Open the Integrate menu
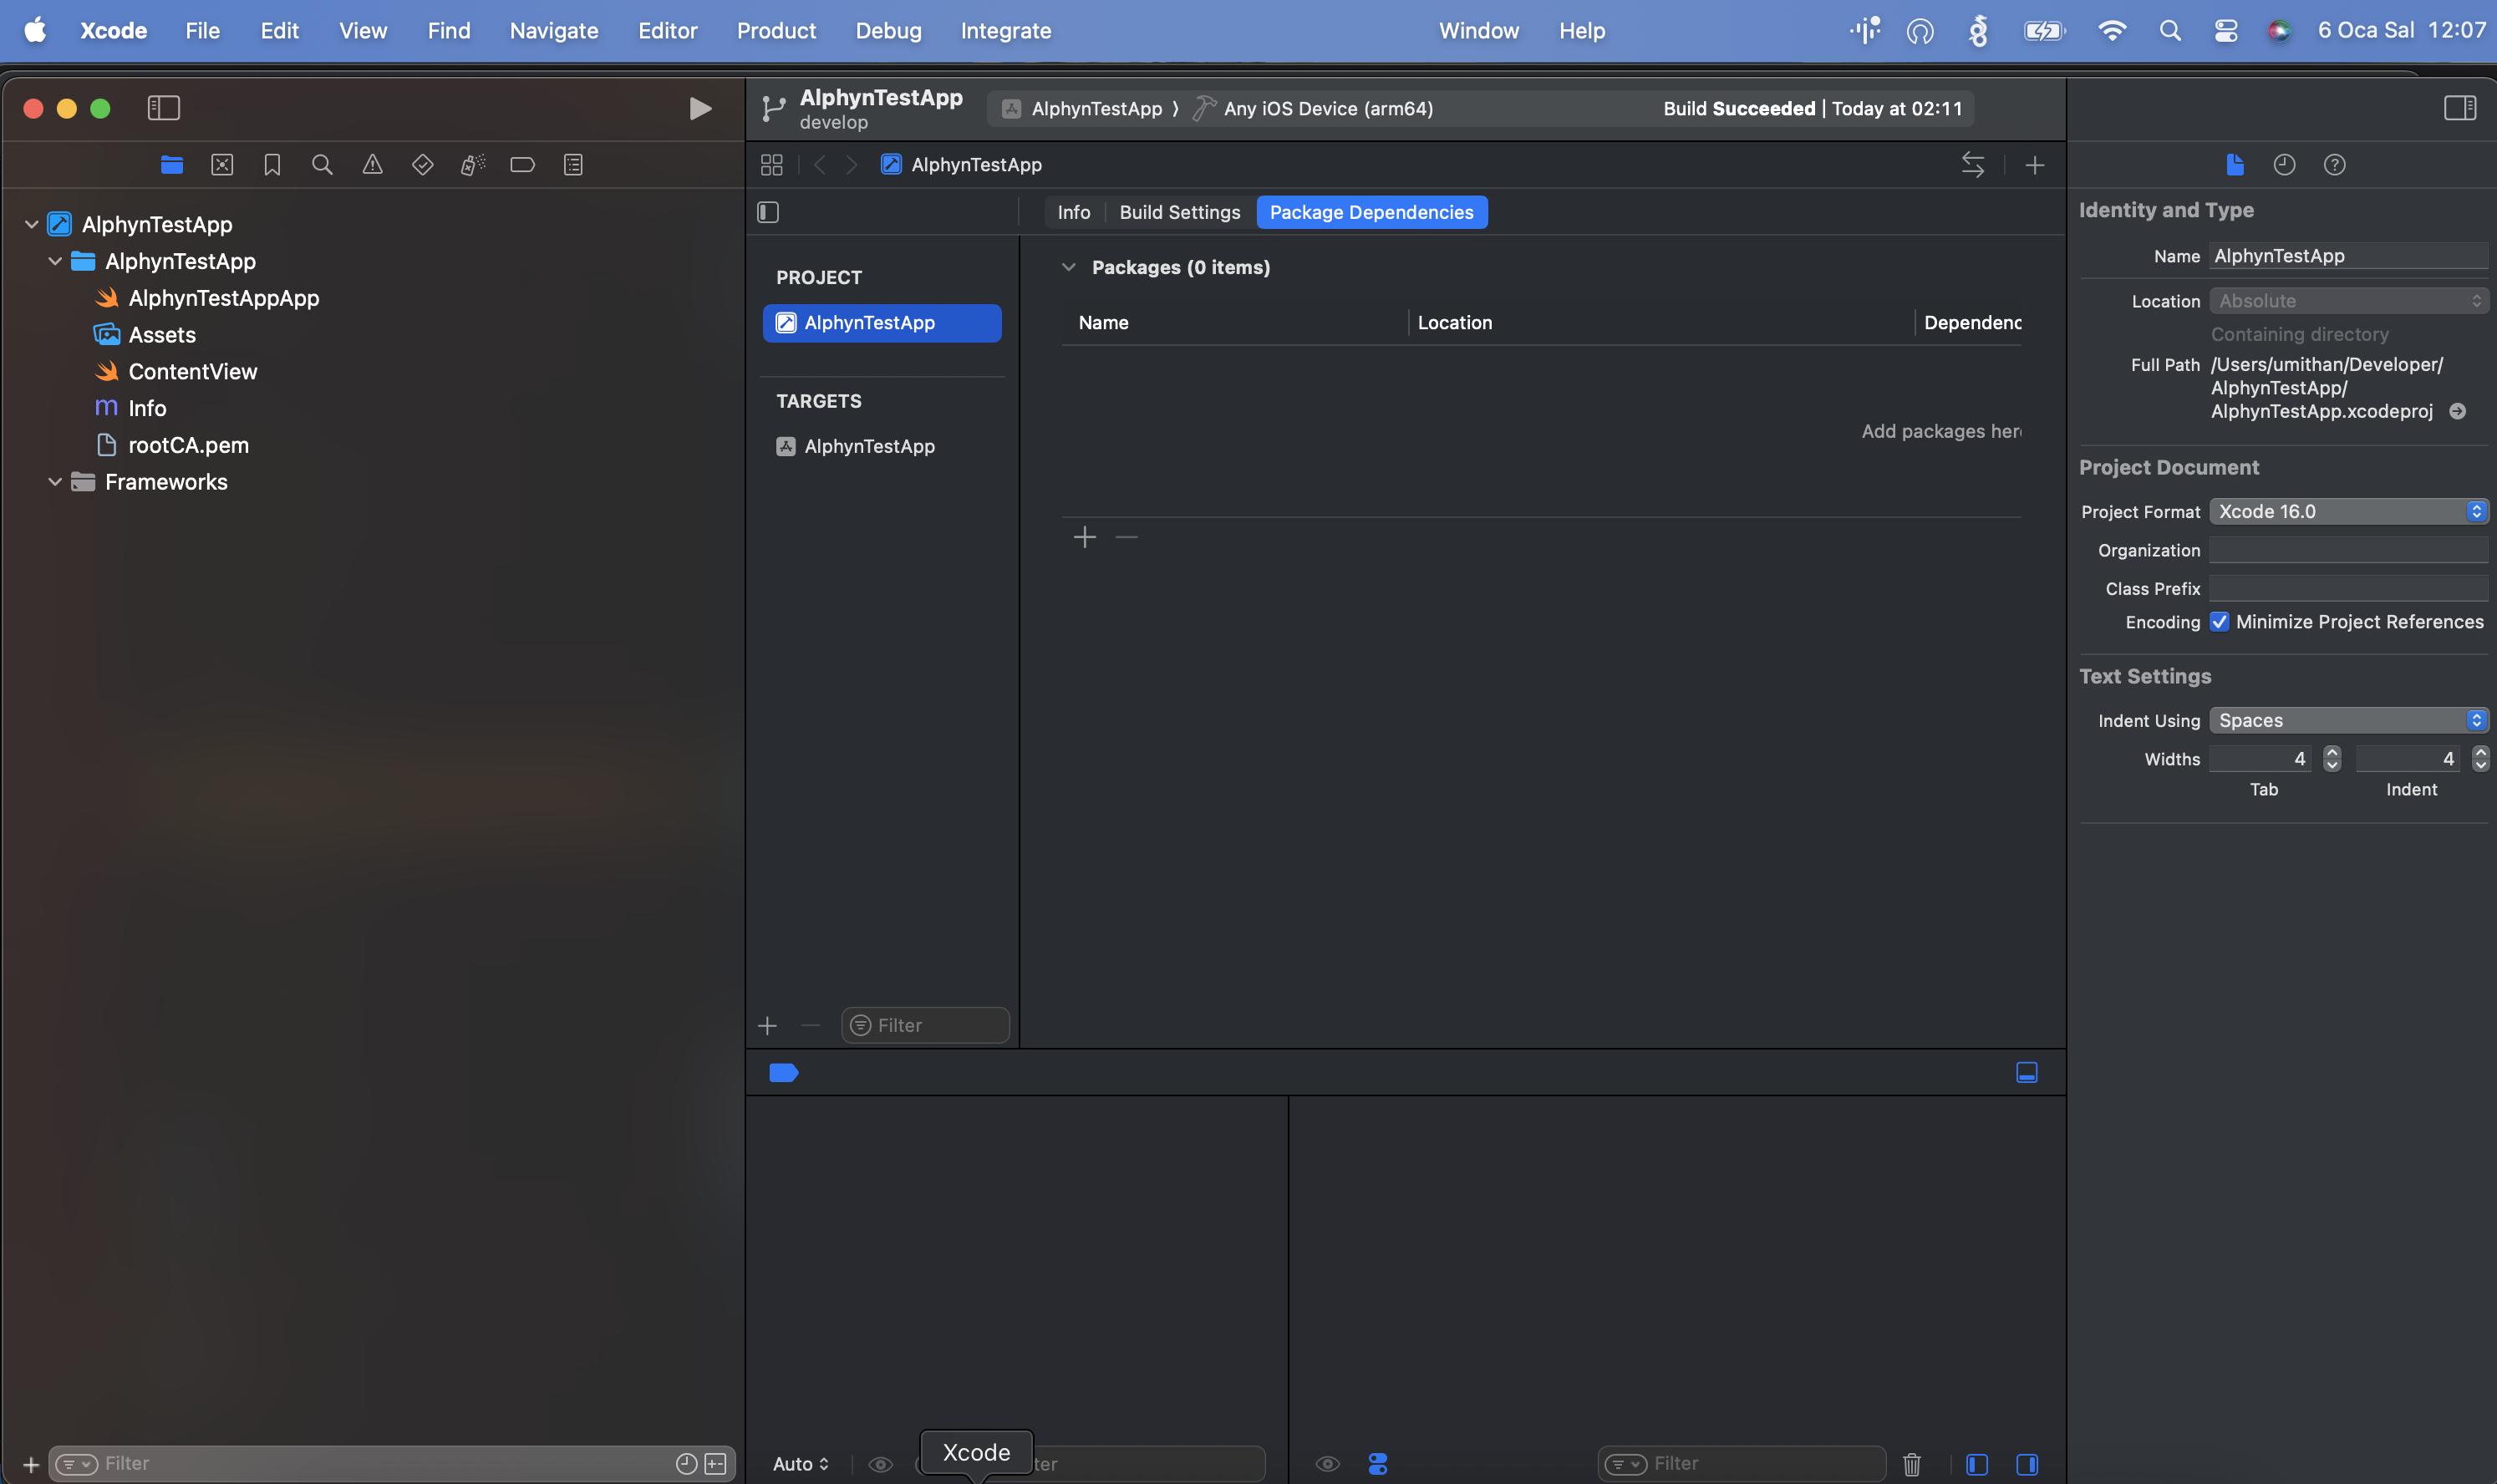 click(1005, 30)
